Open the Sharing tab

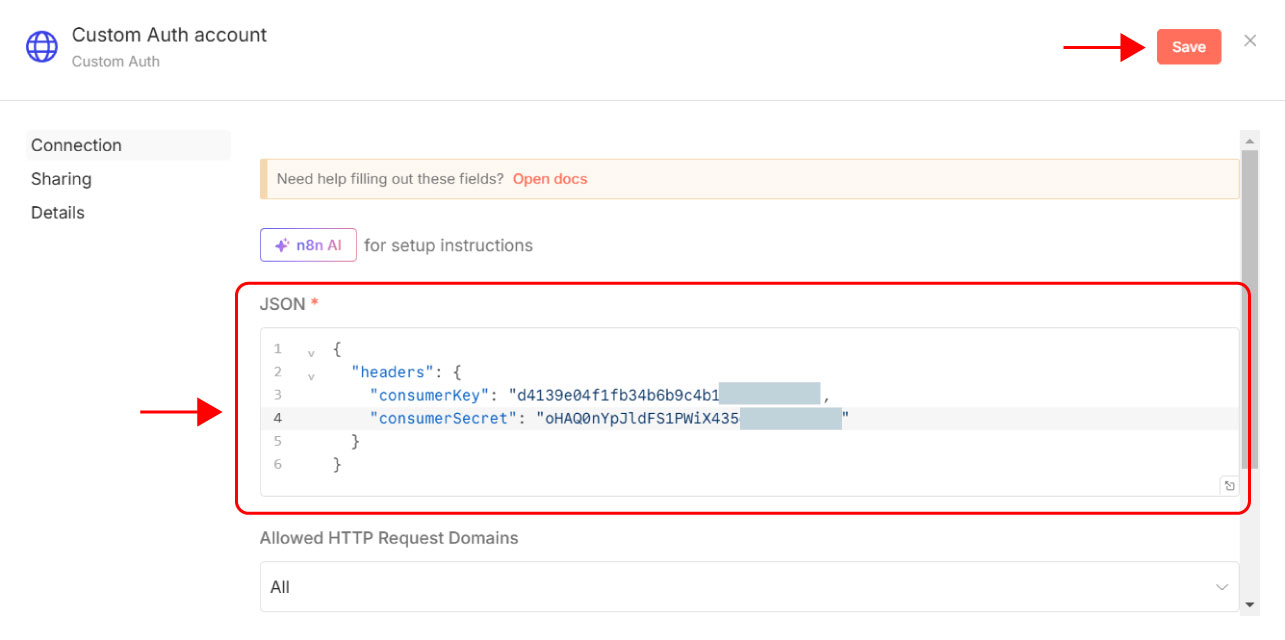click(x=61, y=179)
